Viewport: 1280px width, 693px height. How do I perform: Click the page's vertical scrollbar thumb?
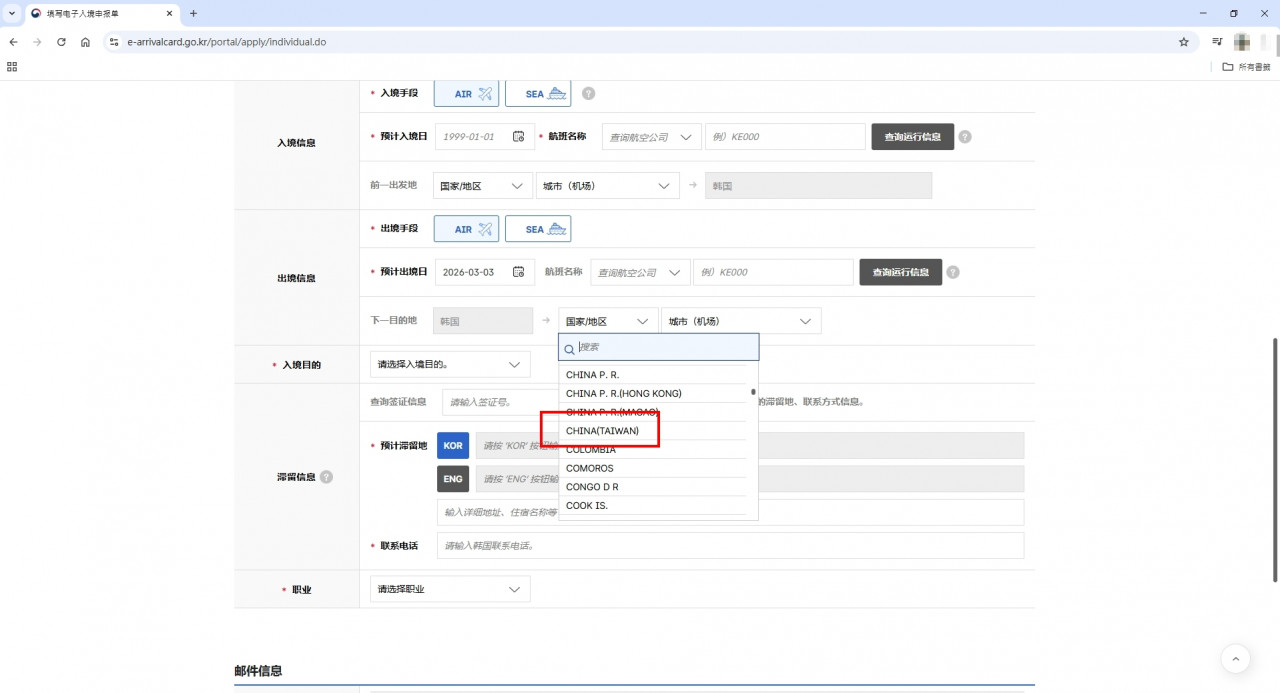click(x=1274, y=460)
